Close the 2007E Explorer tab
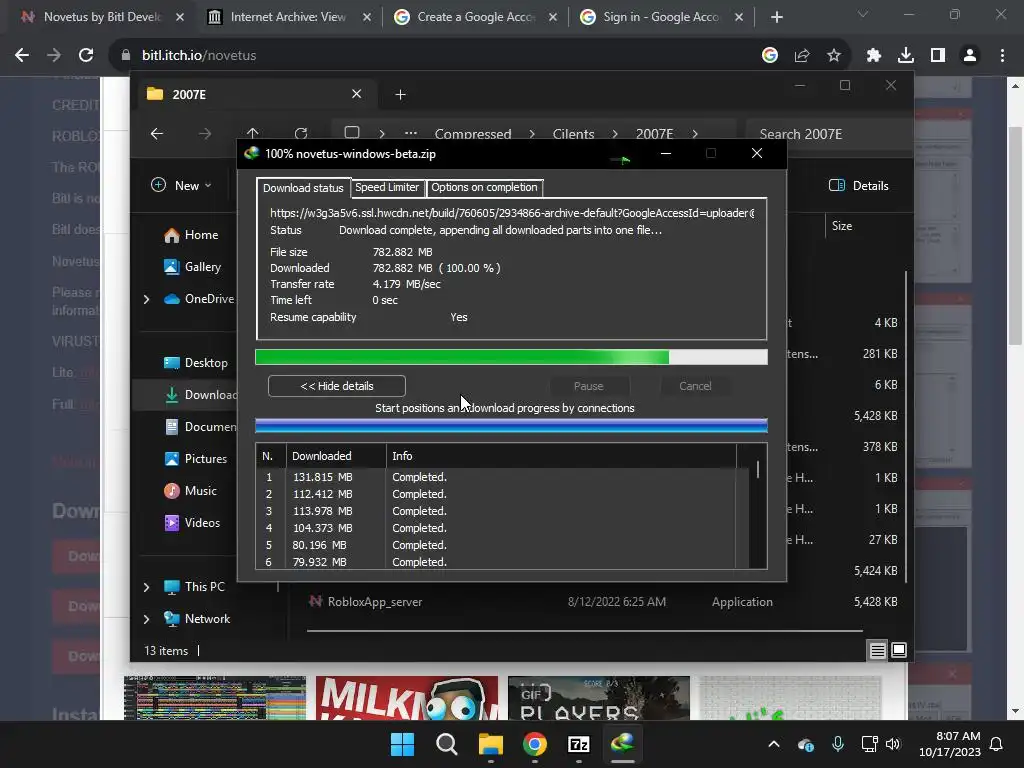Screen dimensions: 1024x768 click(357, 94)
